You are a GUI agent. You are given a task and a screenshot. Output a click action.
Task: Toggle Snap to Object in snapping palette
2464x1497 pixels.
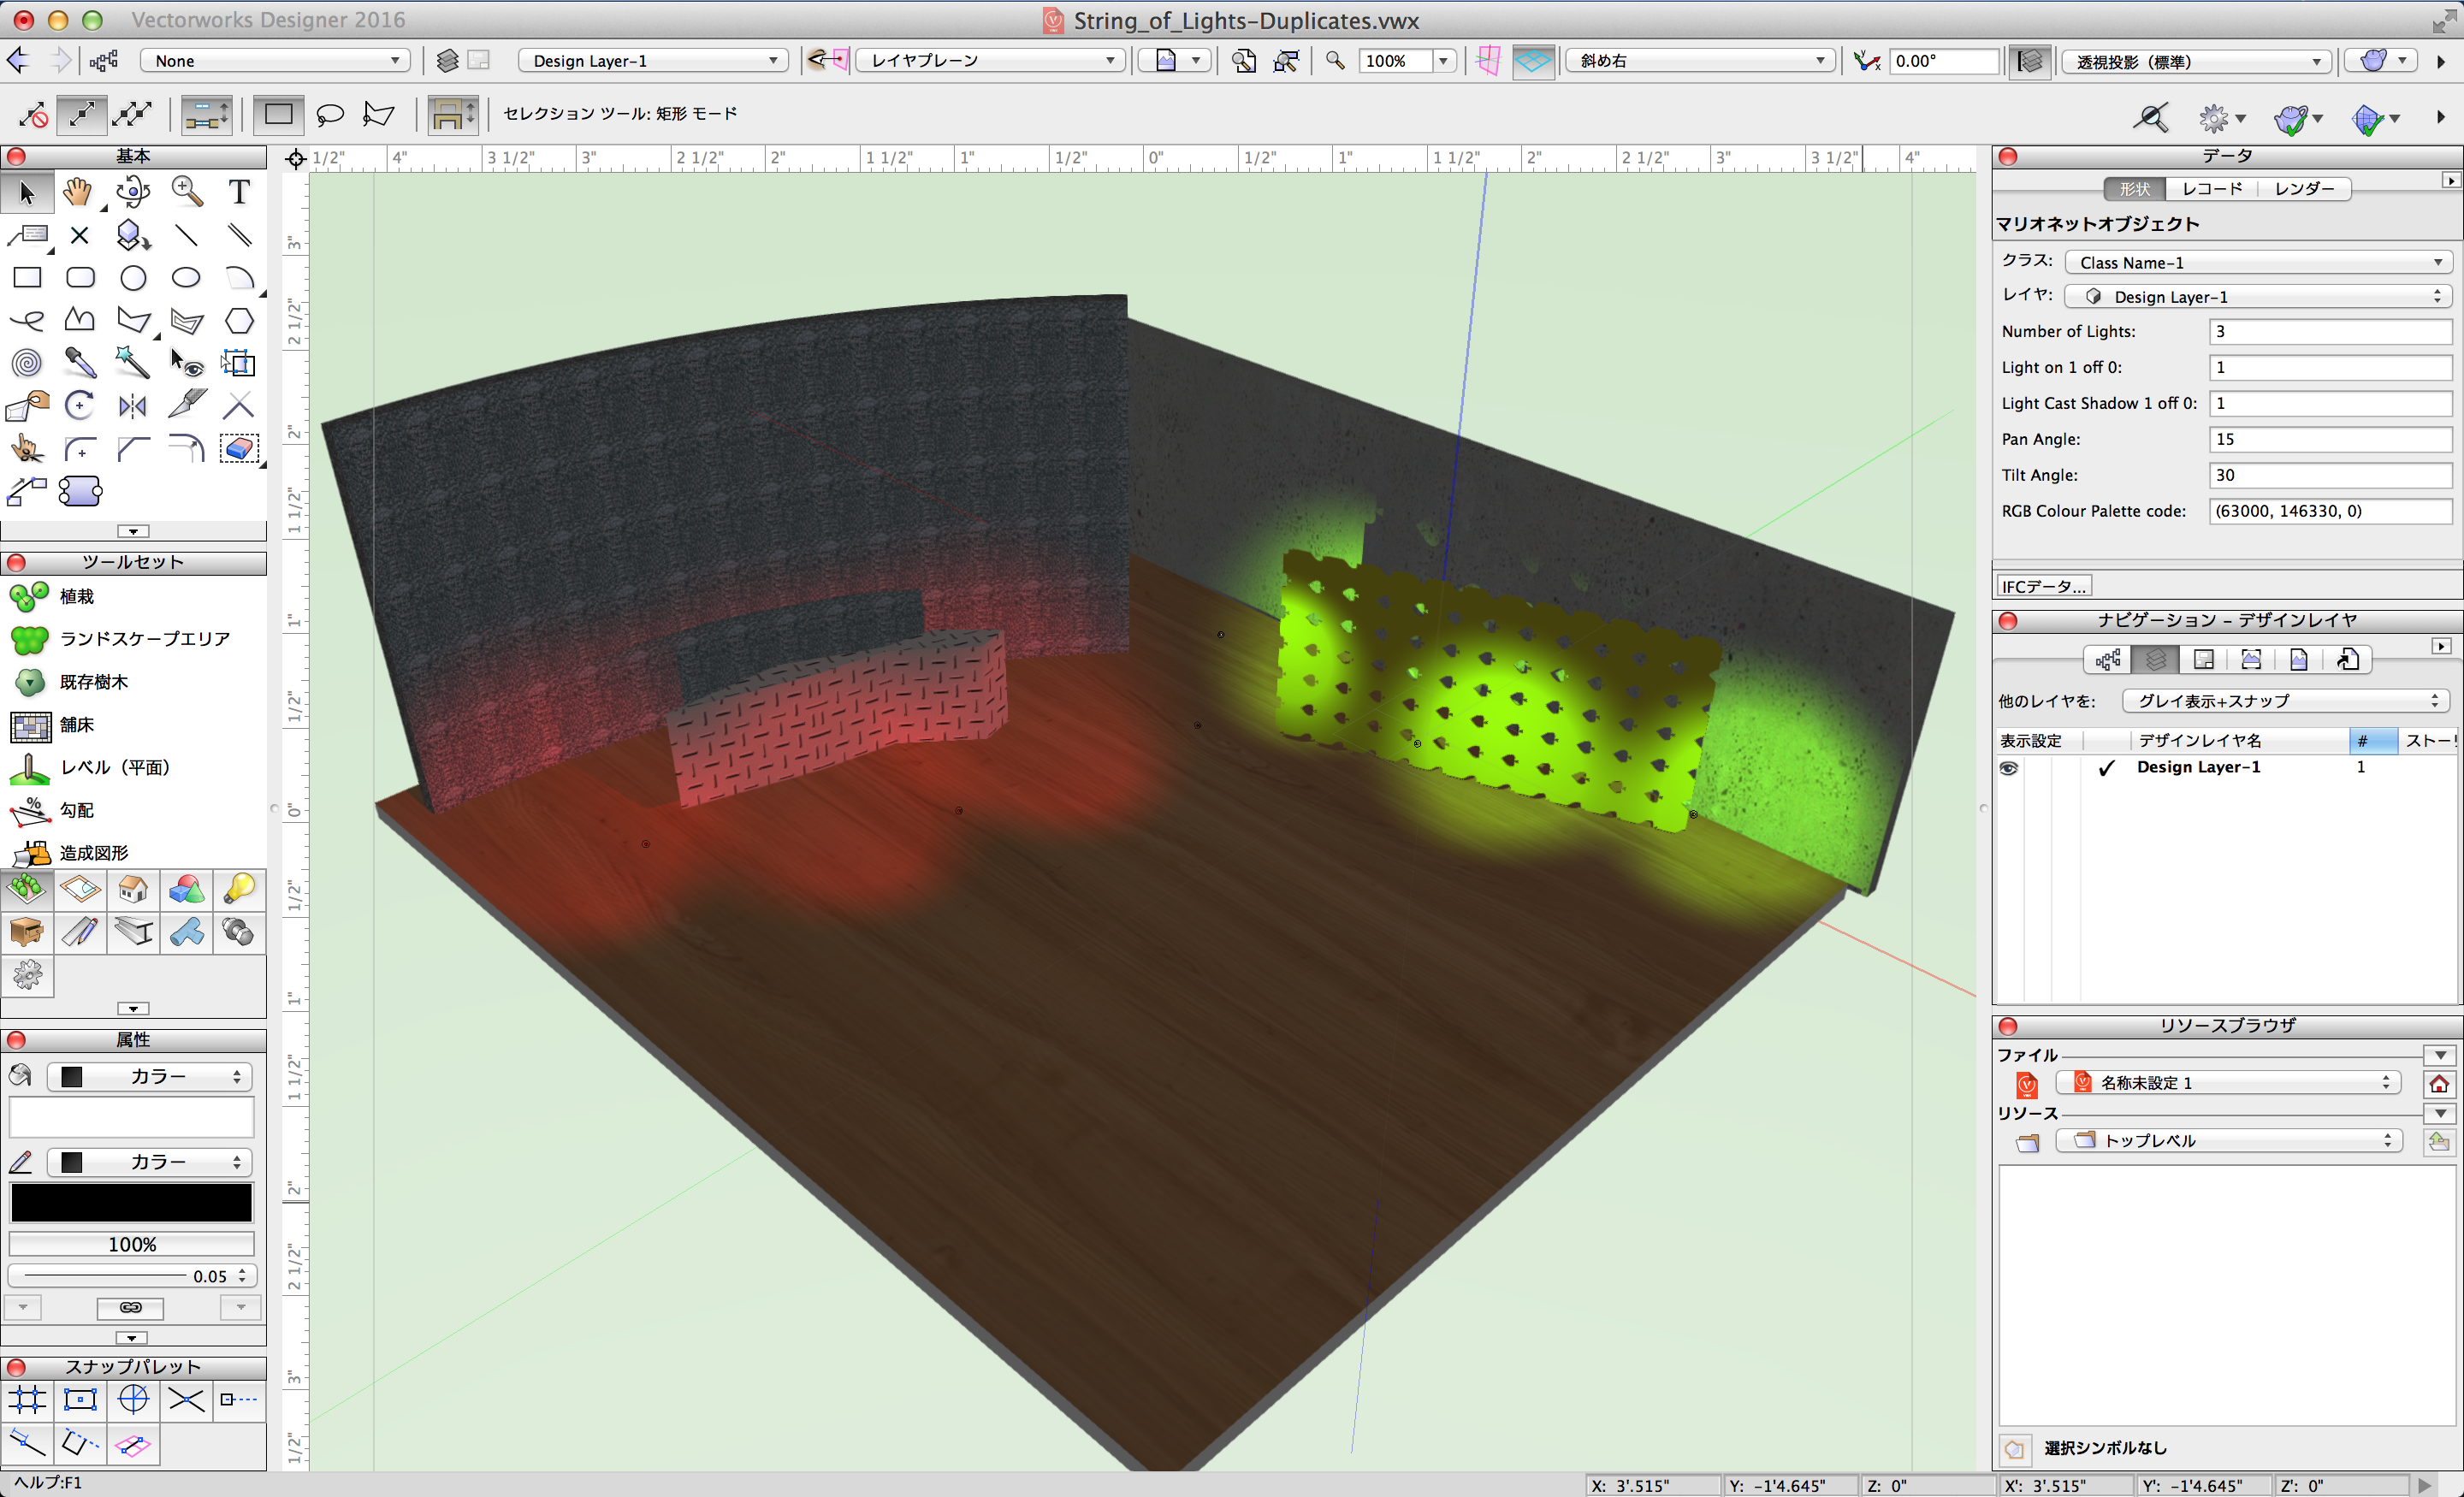coord(80,1399)
